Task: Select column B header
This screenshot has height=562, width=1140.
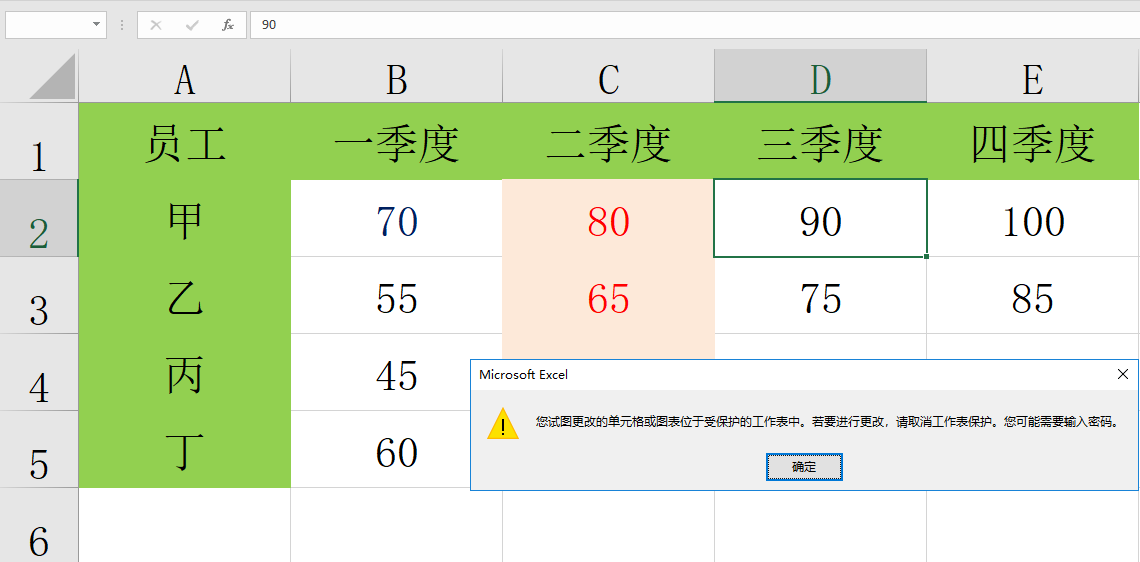Action: pos(396,76)
